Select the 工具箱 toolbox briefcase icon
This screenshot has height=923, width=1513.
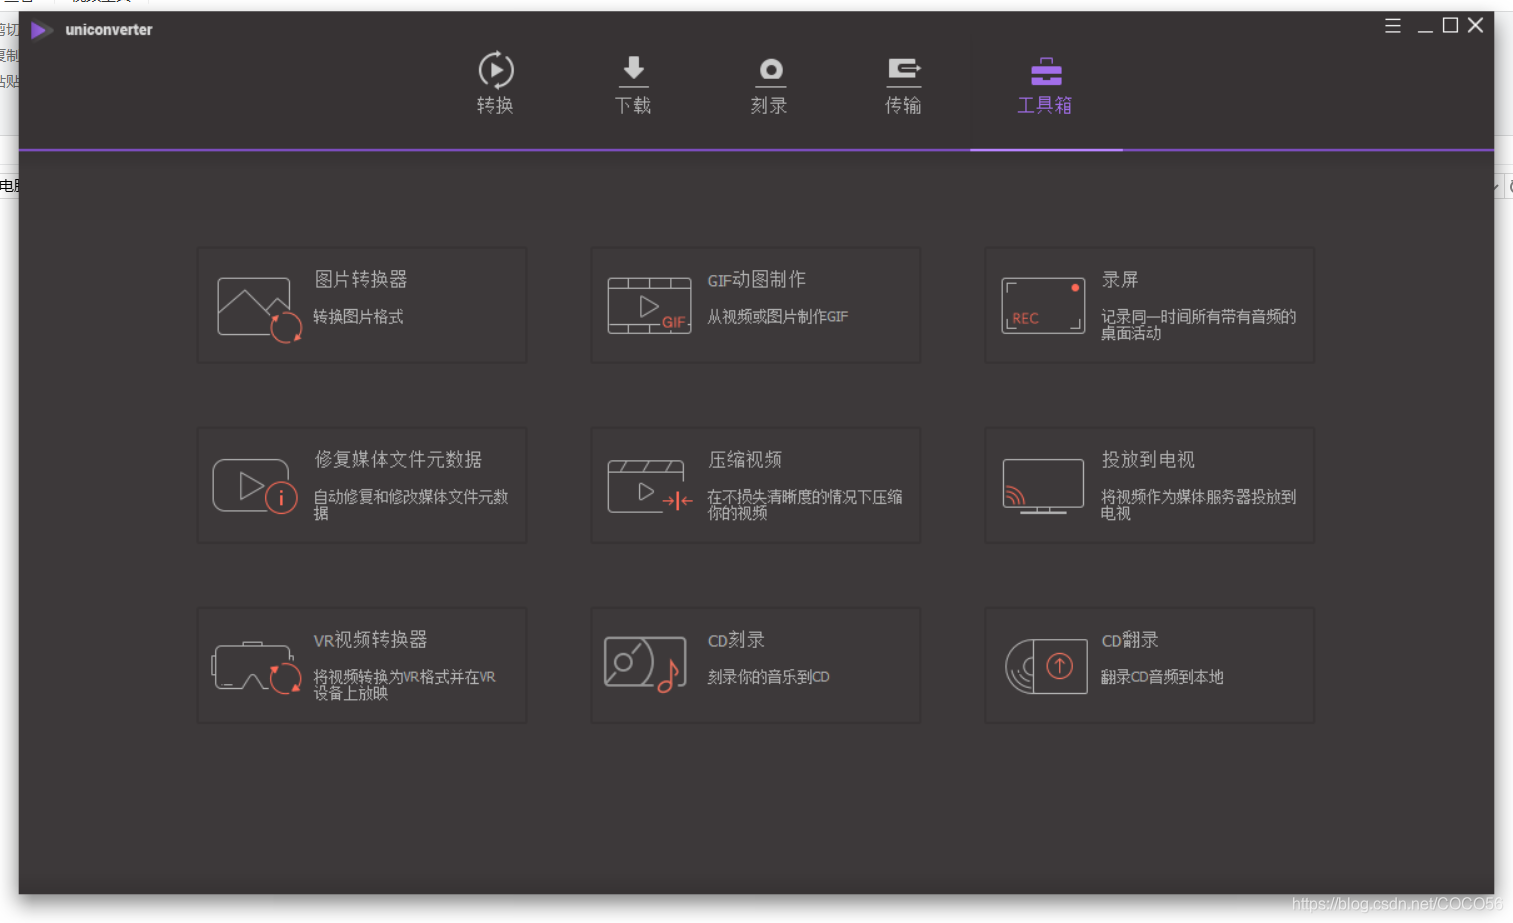1046,71
